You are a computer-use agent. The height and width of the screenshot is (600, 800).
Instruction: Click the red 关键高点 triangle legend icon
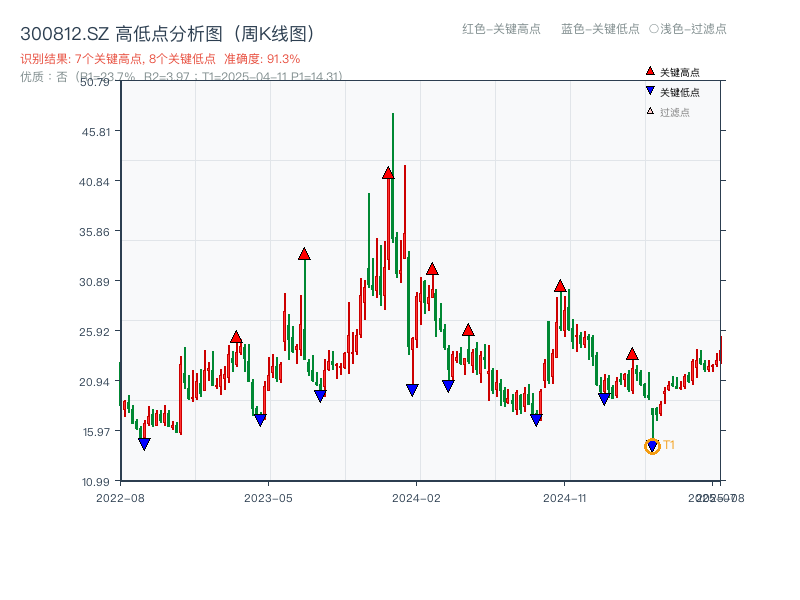648,70
